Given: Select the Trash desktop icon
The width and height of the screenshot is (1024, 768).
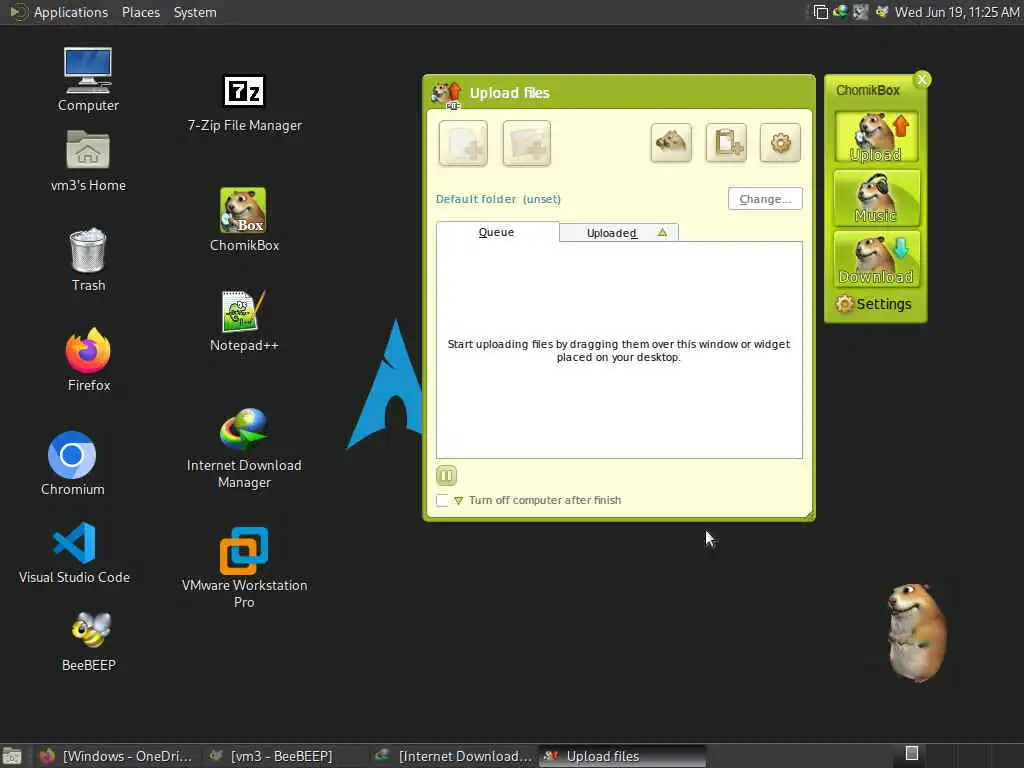Looking at the screenshot, I should (x=88, y=260).
